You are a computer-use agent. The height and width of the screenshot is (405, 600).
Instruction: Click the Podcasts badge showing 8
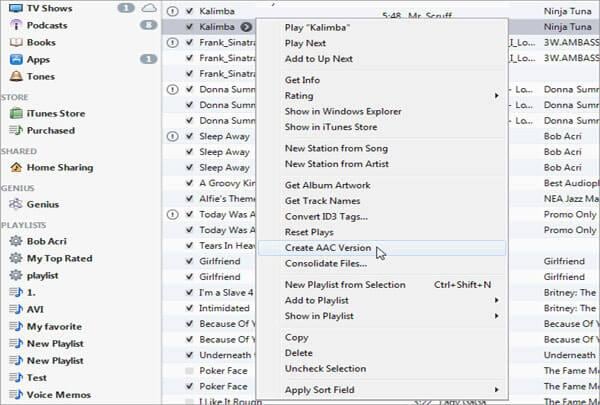click(x=148, y=25)
